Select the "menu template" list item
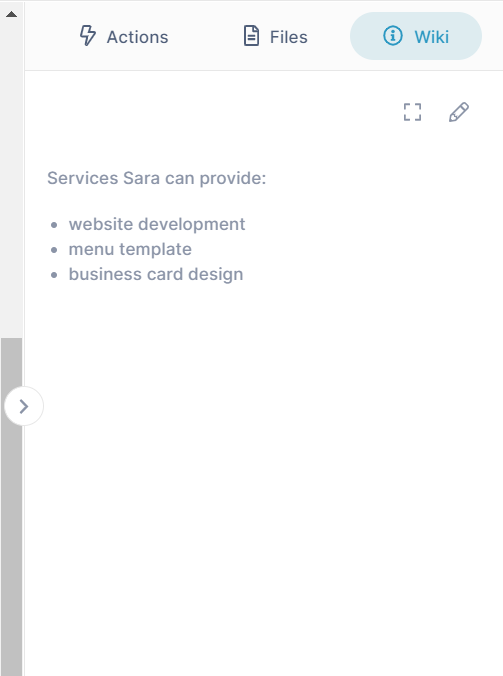503x676 pixels. tap(130, 249)
